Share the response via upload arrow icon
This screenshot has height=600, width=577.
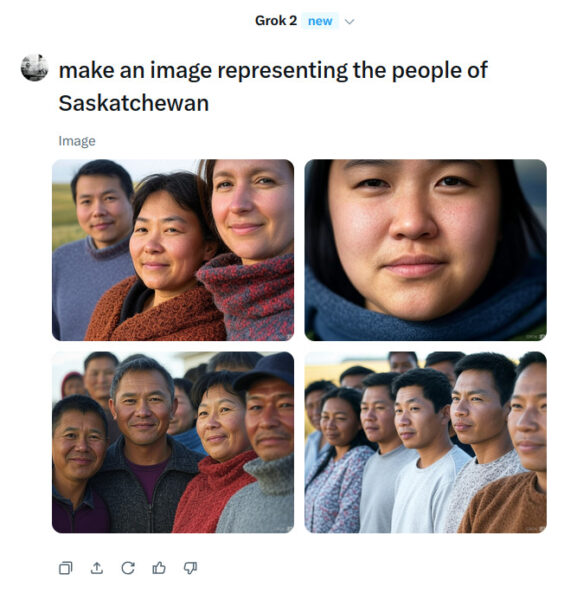97,568
